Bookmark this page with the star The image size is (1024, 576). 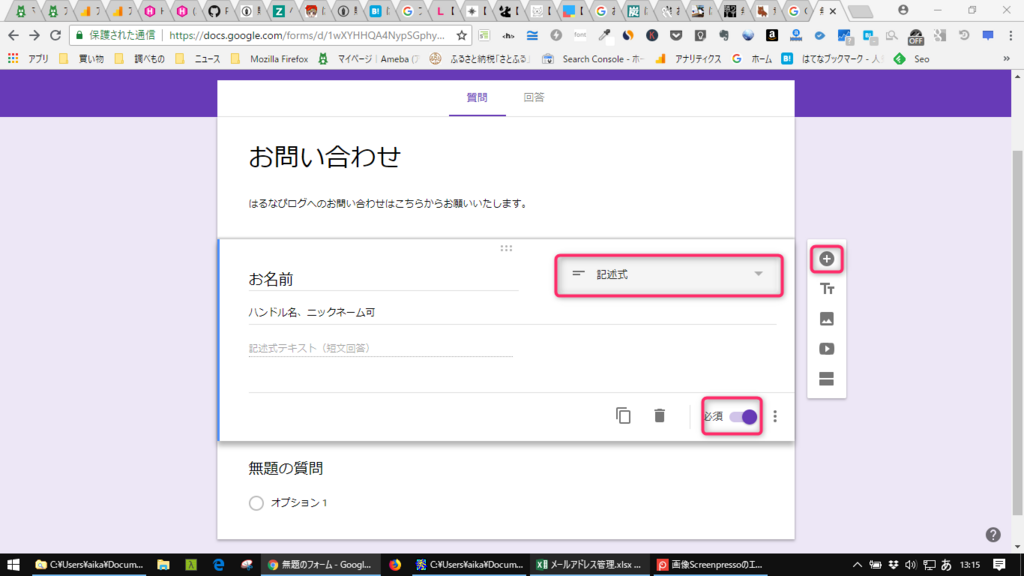[462, 35]
